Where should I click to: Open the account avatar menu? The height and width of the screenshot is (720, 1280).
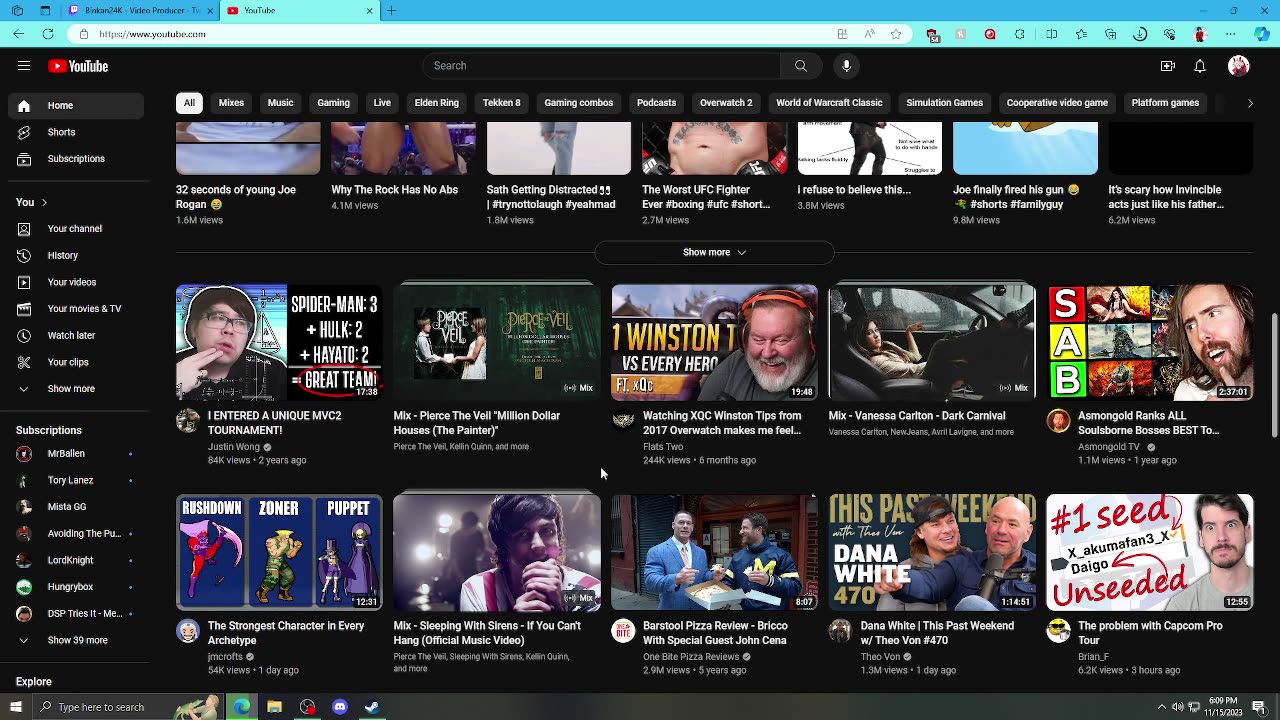(1239, 66)
